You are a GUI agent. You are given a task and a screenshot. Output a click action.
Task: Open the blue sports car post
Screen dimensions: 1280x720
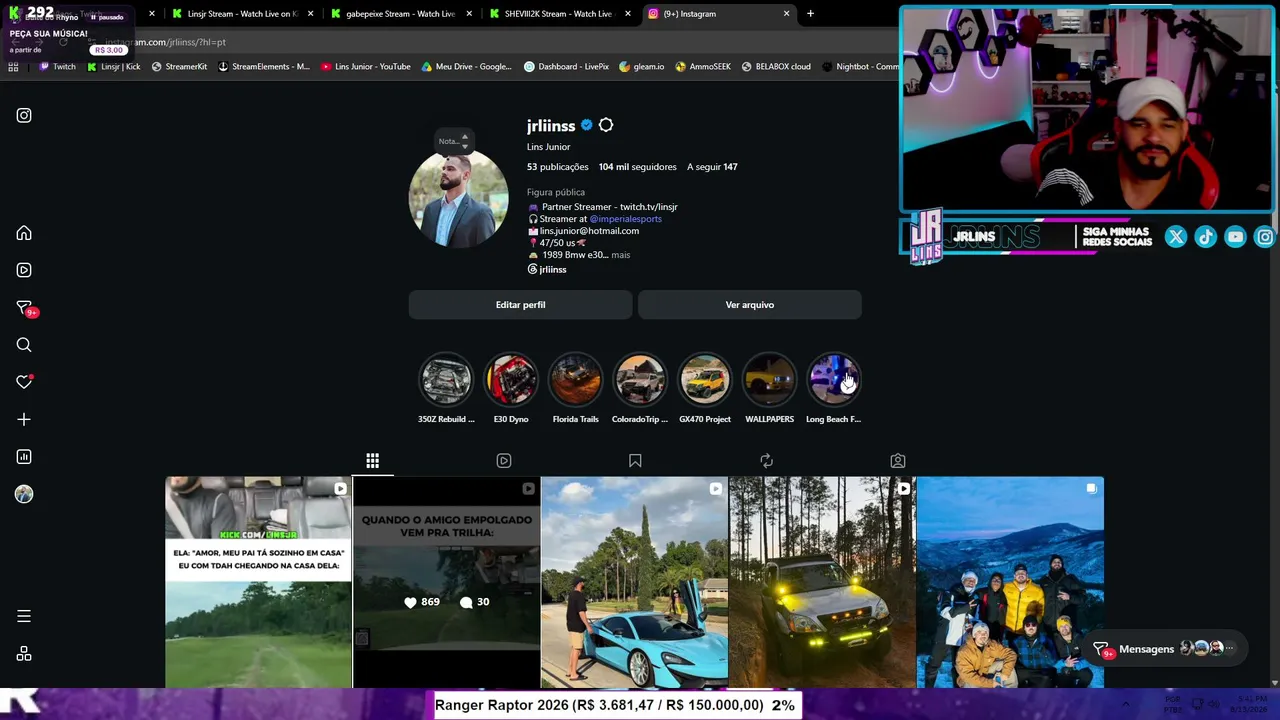pyautogui.click(x=634, y=582)
